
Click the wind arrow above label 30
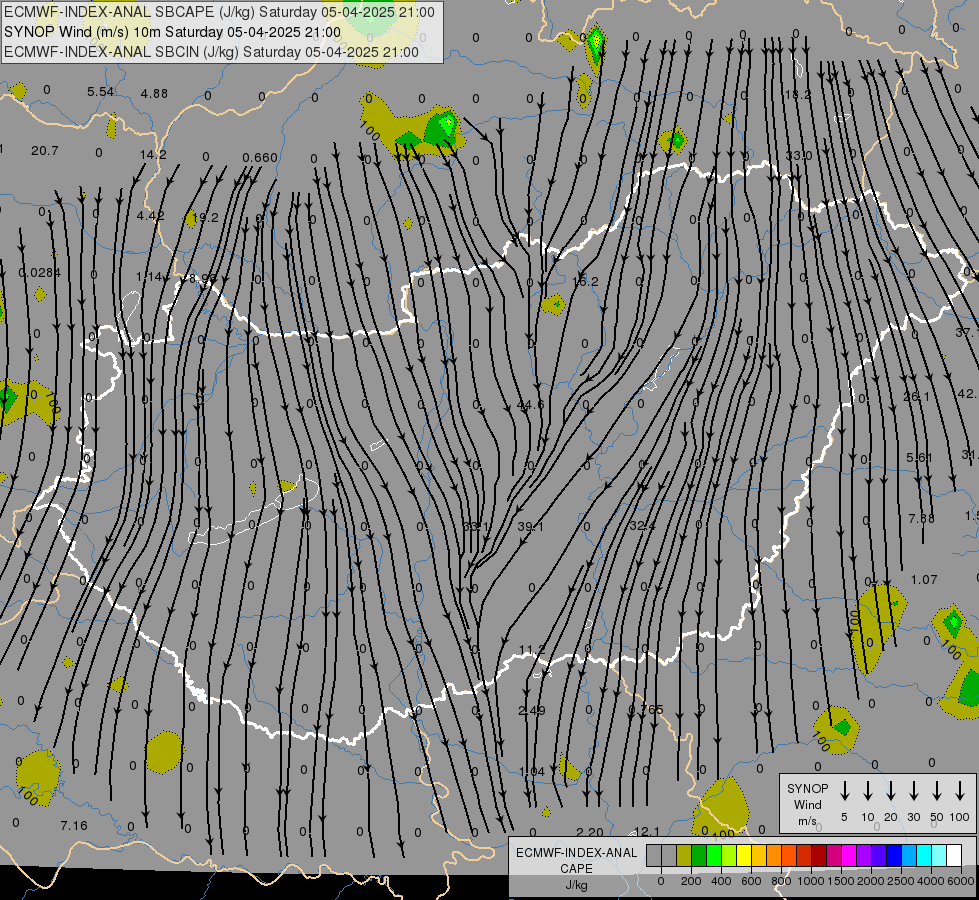coord(913,791)
